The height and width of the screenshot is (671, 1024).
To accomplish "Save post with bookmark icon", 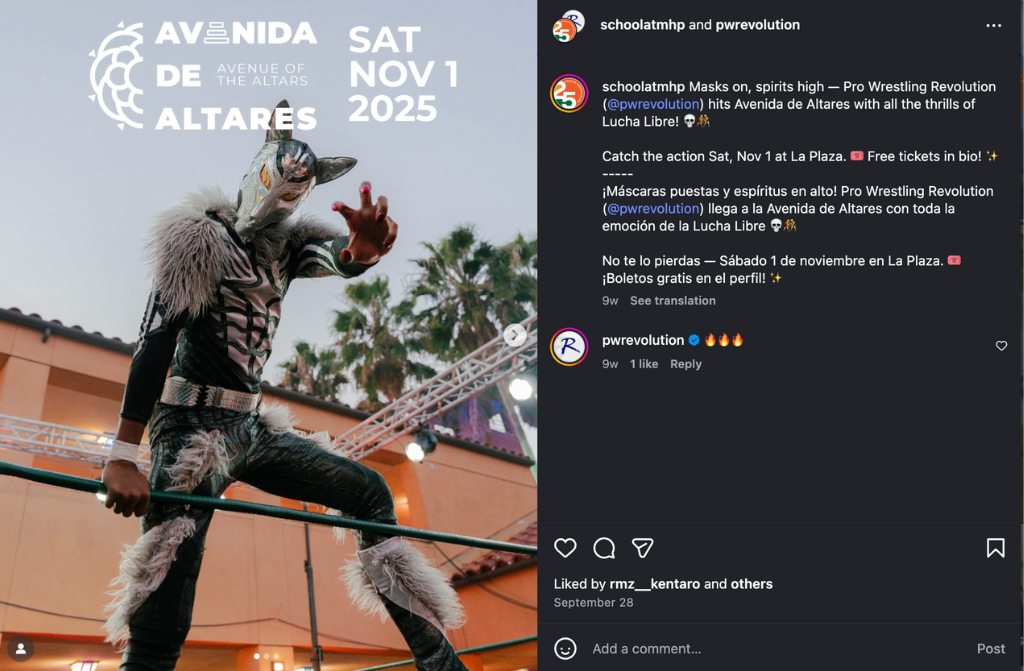I will coord(995,548).
